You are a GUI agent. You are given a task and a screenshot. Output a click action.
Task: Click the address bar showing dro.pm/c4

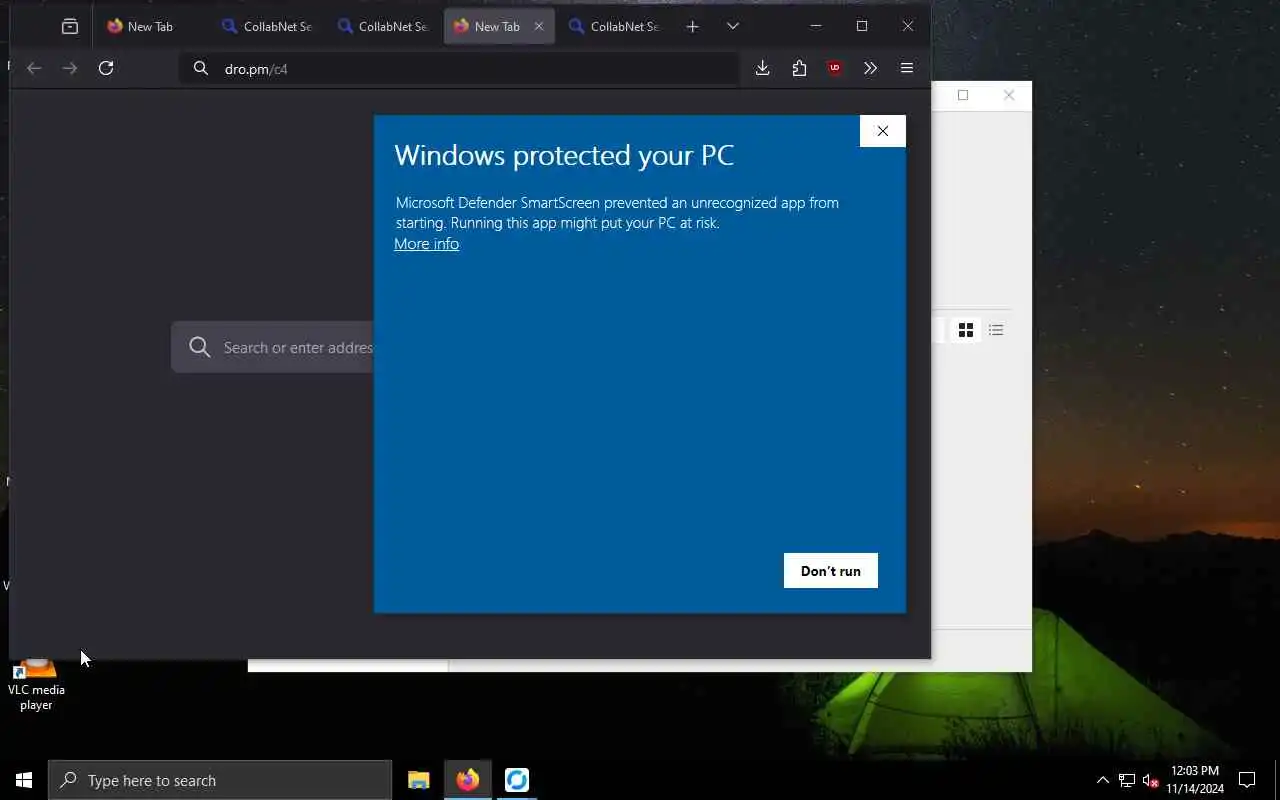tap(460, 69)
